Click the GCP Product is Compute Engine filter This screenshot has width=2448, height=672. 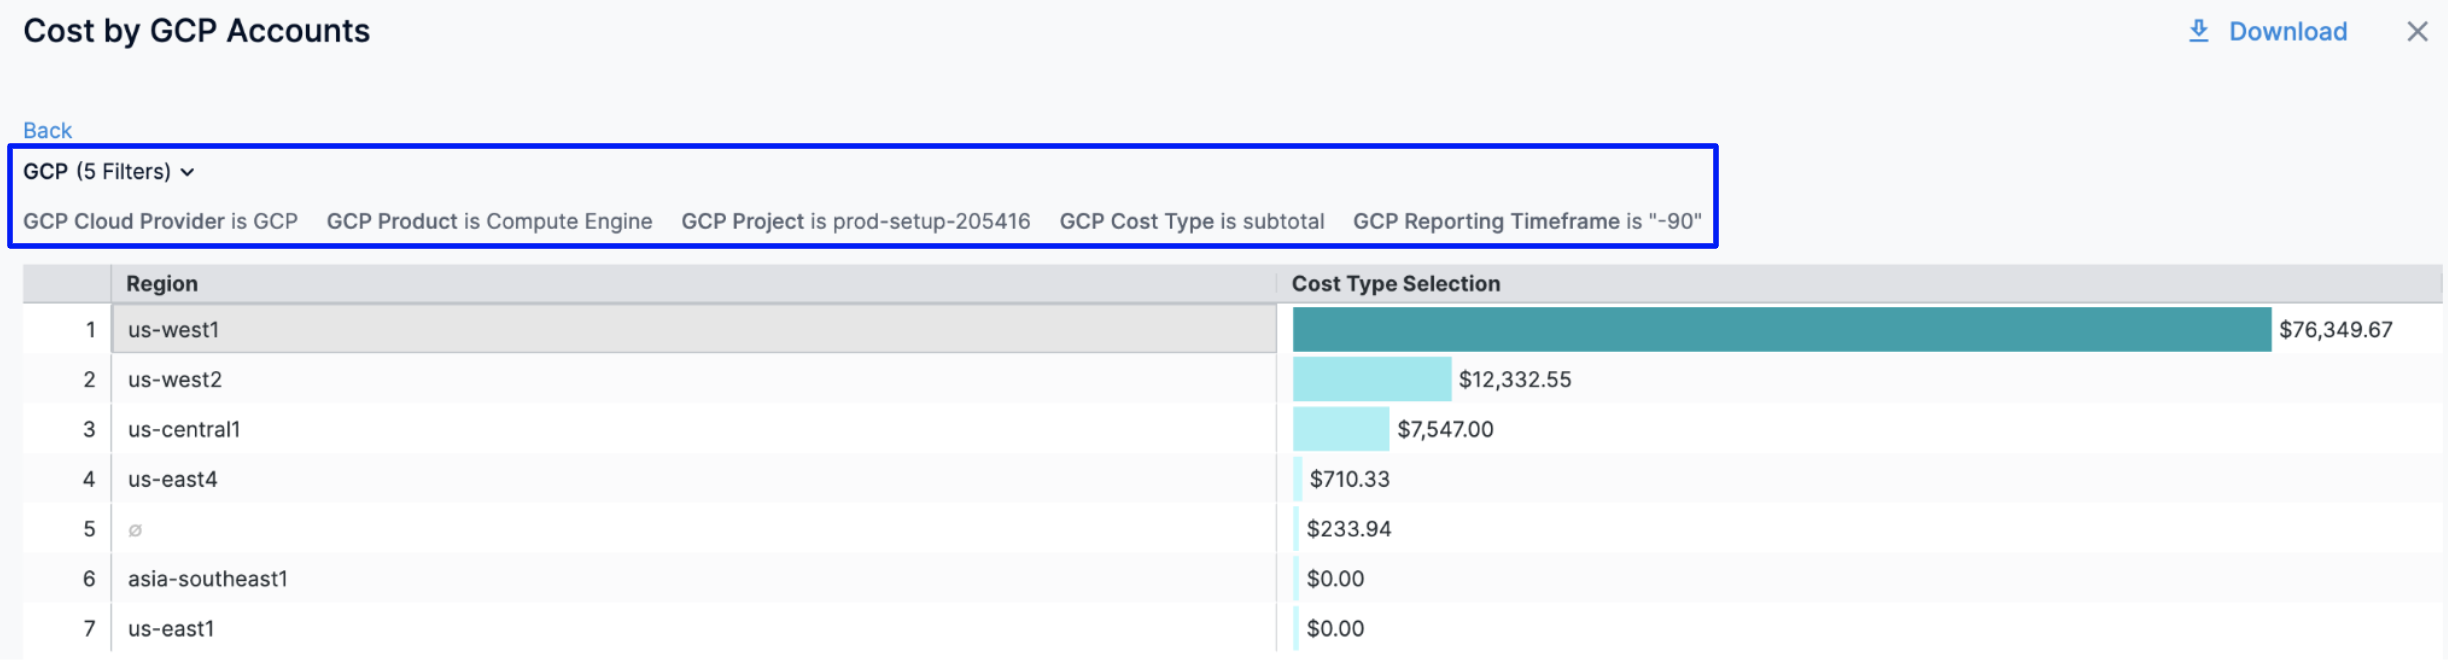(x=489, y=221)
